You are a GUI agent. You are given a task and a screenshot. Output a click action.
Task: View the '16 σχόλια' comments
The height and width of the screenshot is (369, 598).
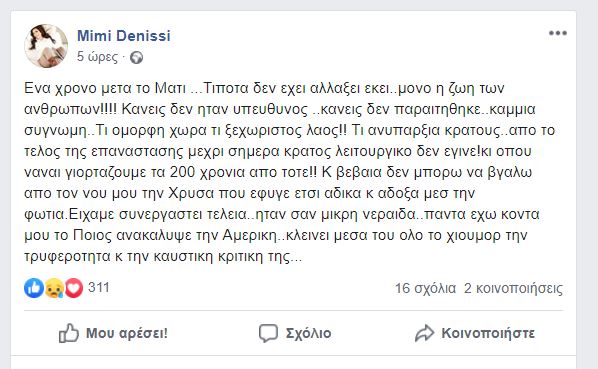click(x=425, y=288)
